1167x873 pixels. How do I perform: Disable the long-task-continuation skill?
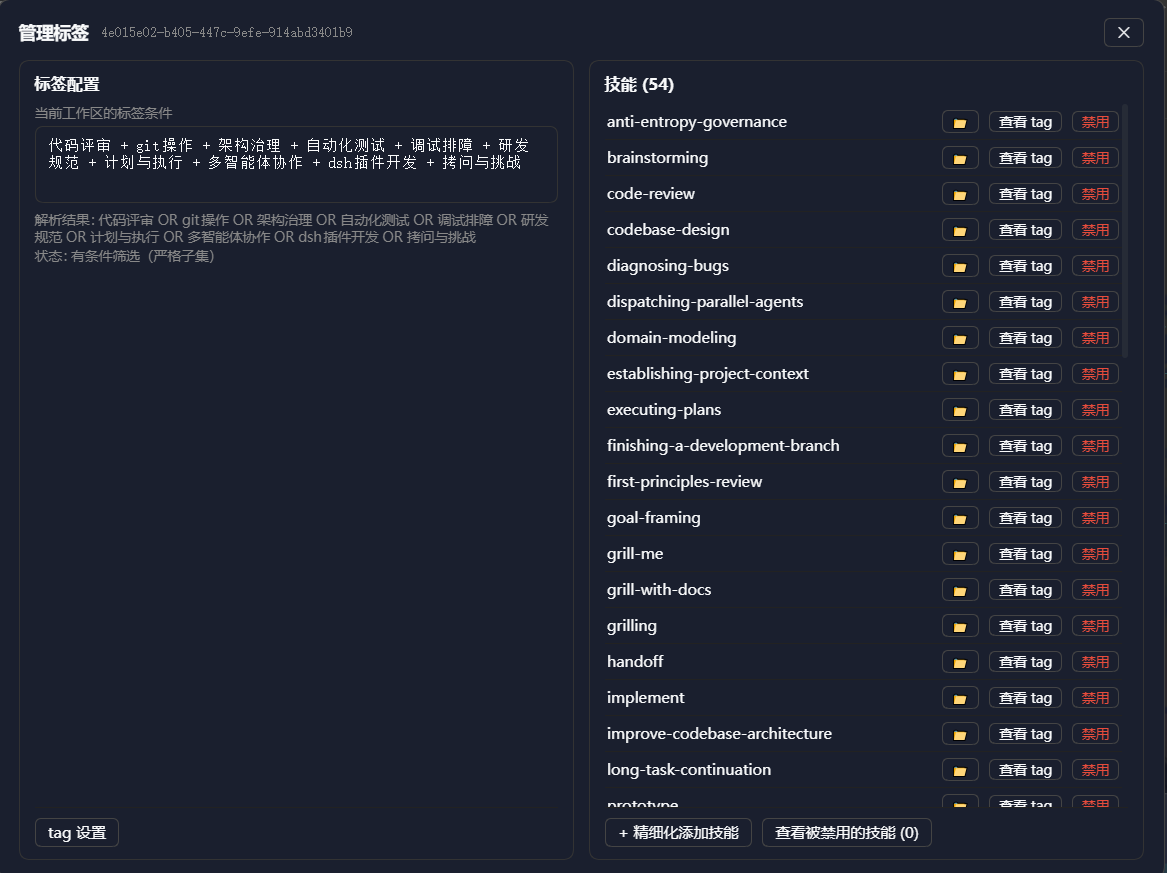point(1095,770)
